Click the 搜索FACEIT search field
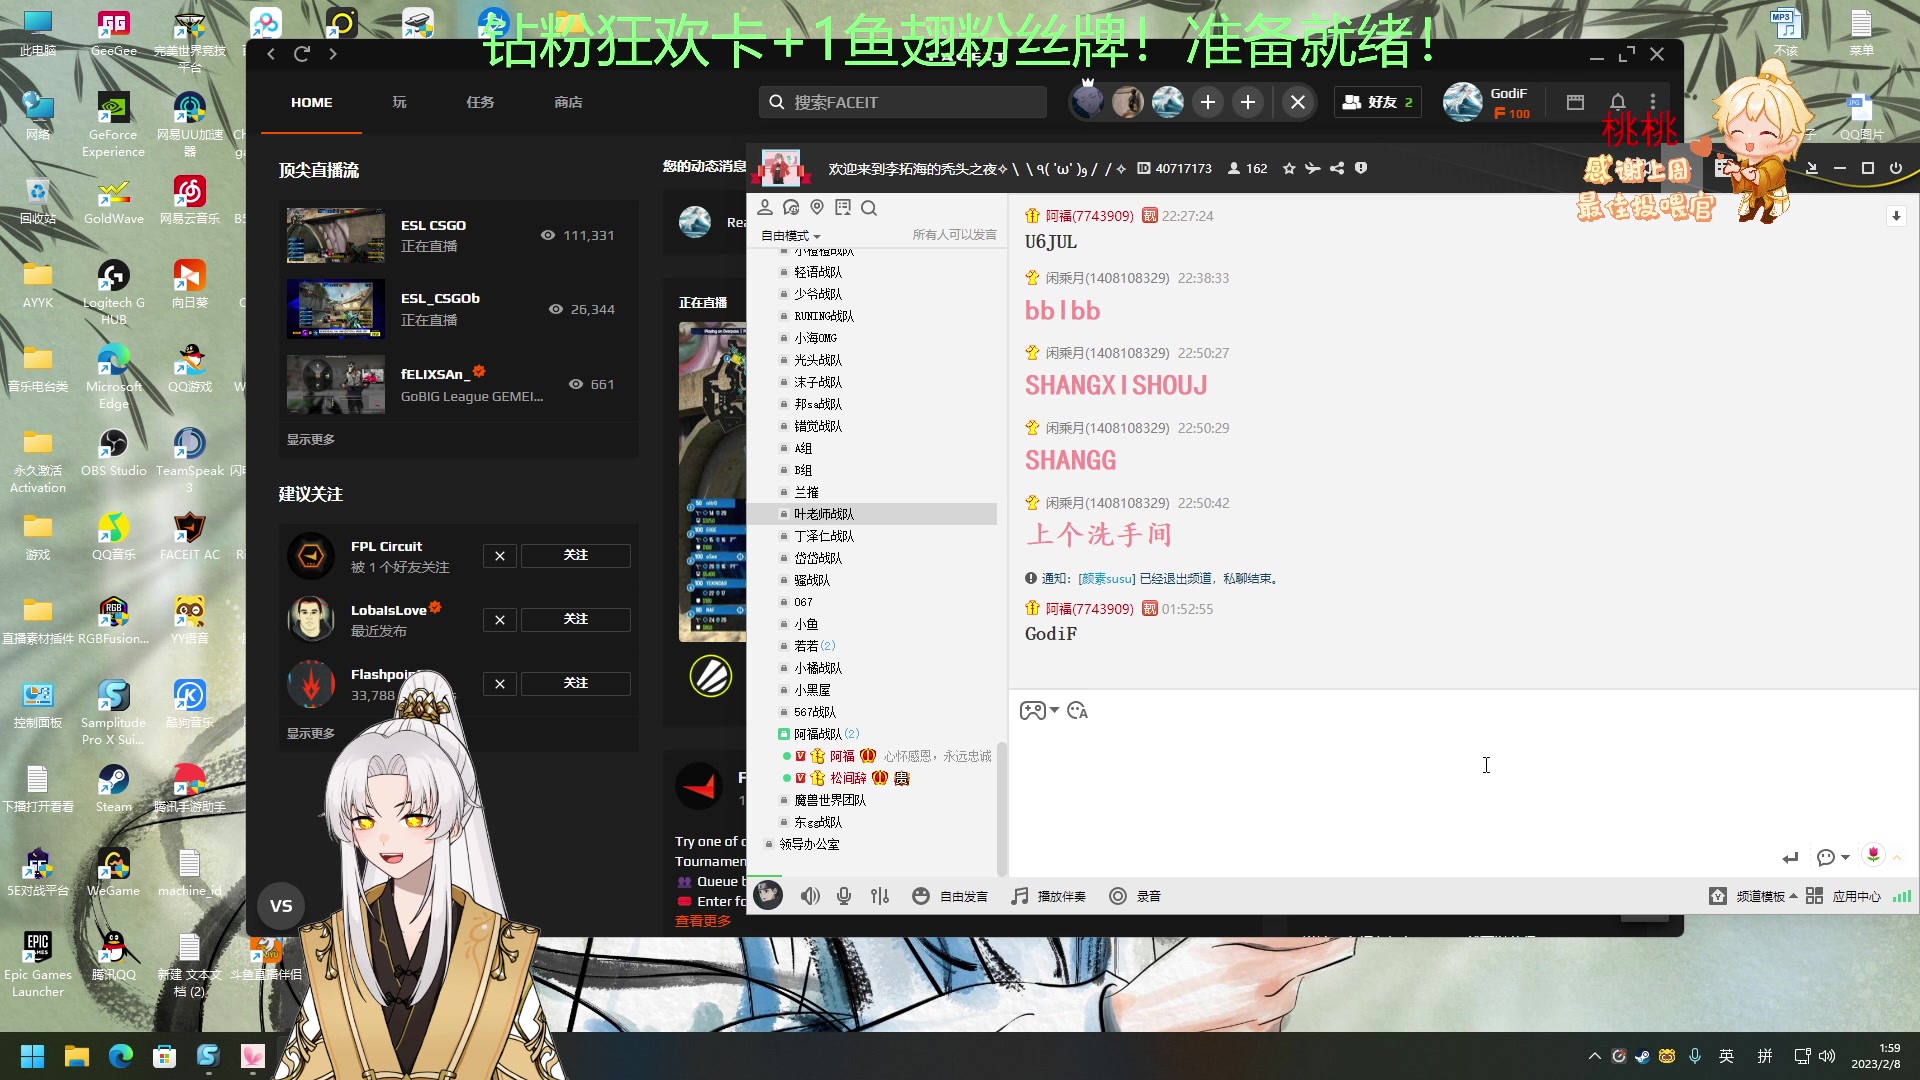The image size is (1920, 1080). click(x=903, y=102)
